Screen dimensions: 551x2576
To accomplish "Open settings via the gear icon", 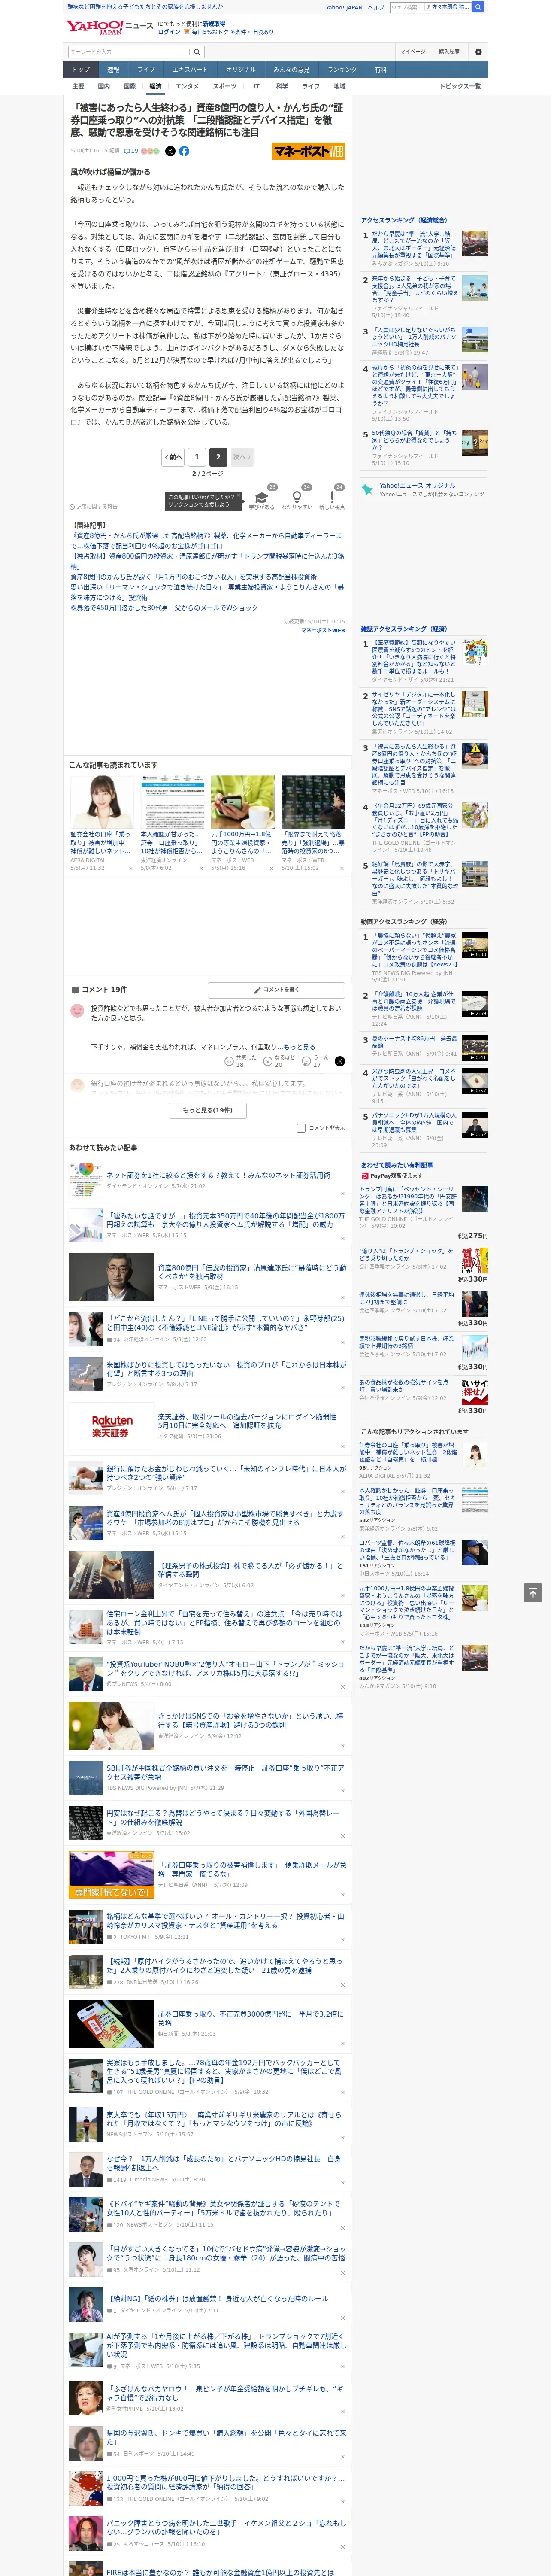I will pos(478,52).
